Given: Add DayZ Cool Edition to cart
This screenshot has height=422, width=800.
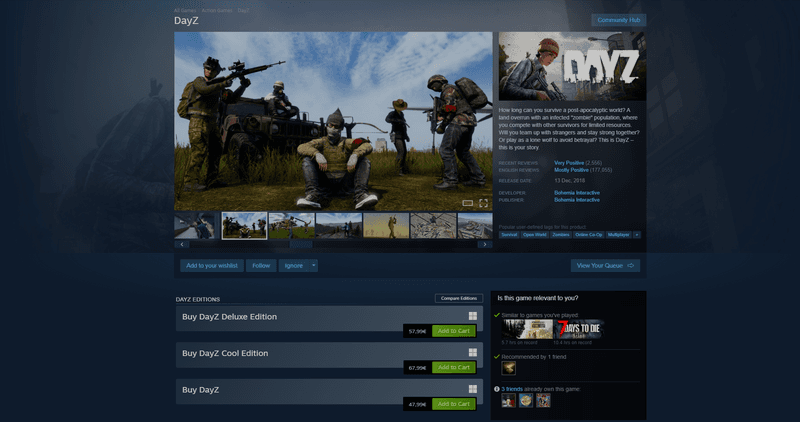Looking at the screenshot, I should tap(454, 367).
